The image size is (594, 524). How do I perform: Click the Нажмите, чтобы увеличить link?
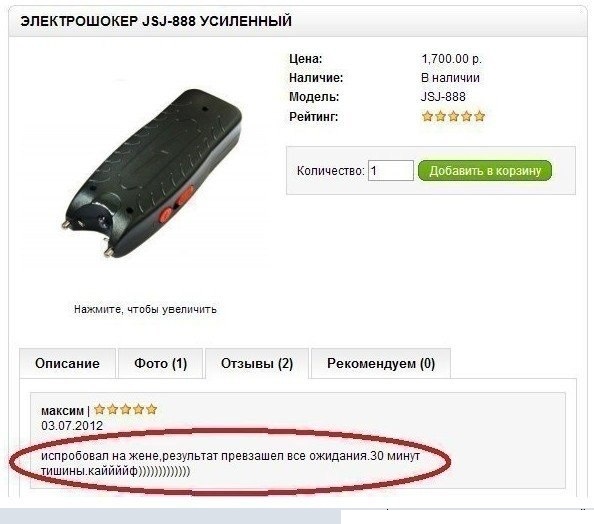[x=145, y=309]
